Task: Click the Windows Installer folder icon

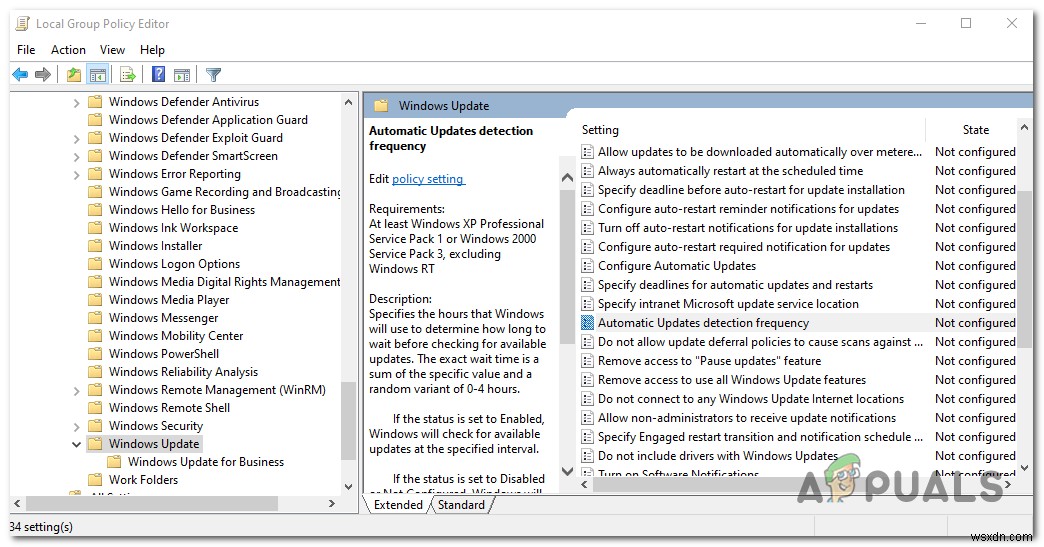Action: pyautogui.click(x=96, y=246)
